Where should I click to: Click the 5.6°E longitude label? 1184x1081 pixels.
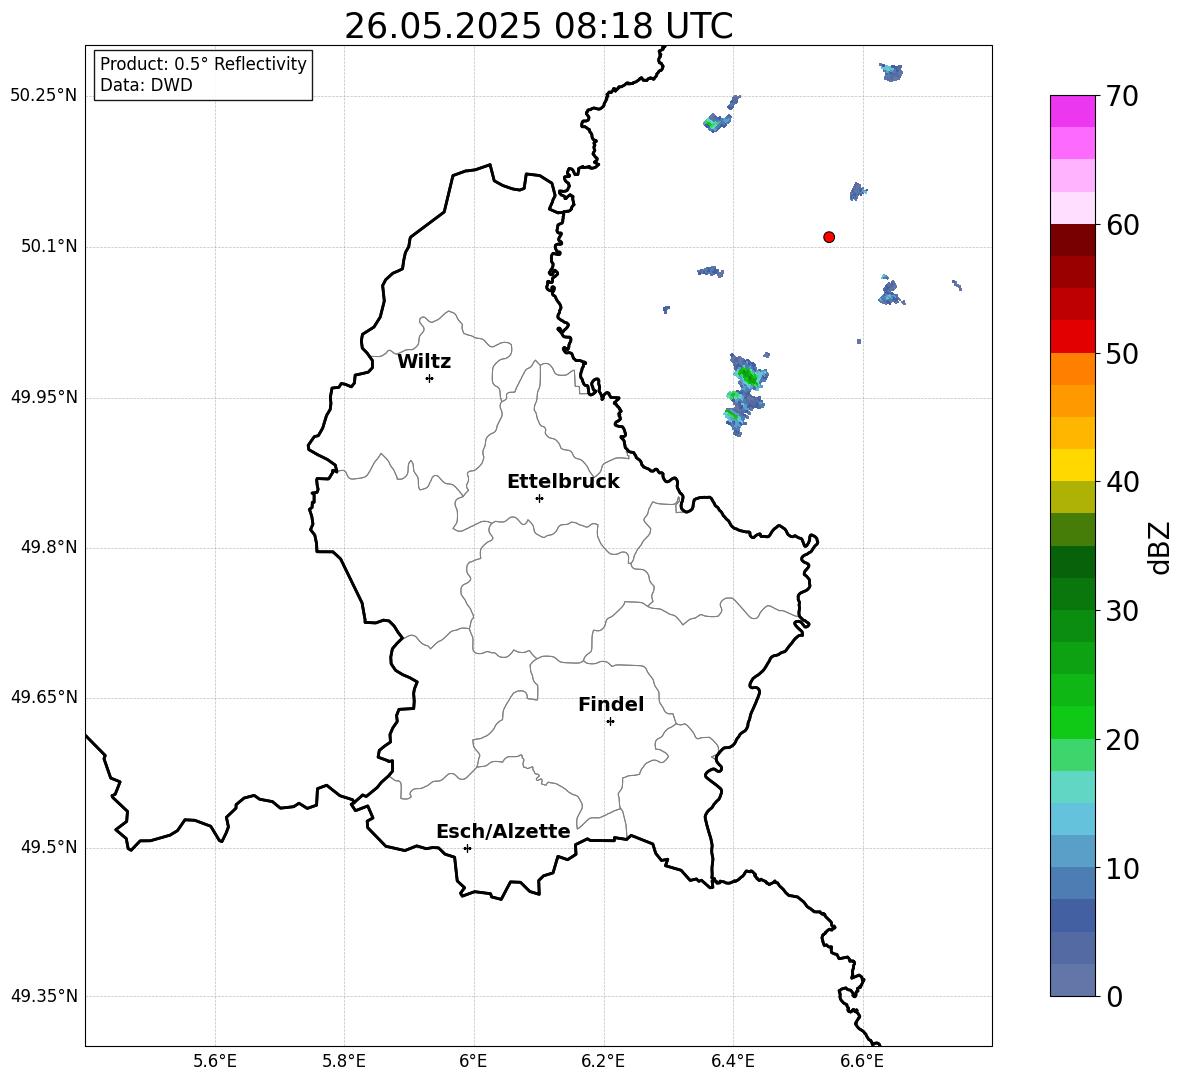[214, 1061]
